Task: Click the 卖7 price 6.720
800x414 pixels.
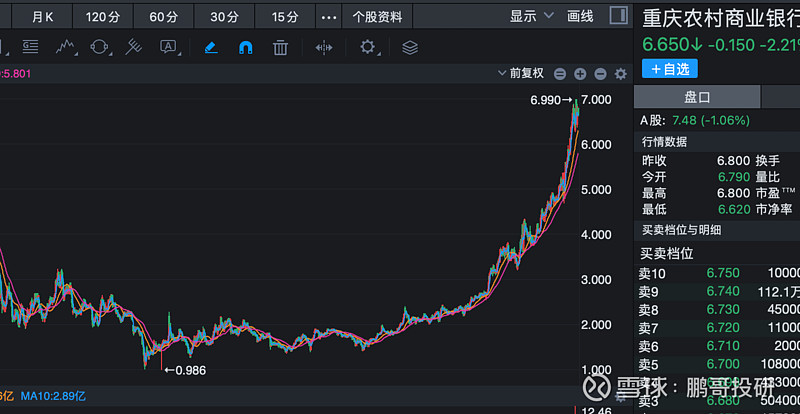Action: point(723,328)
